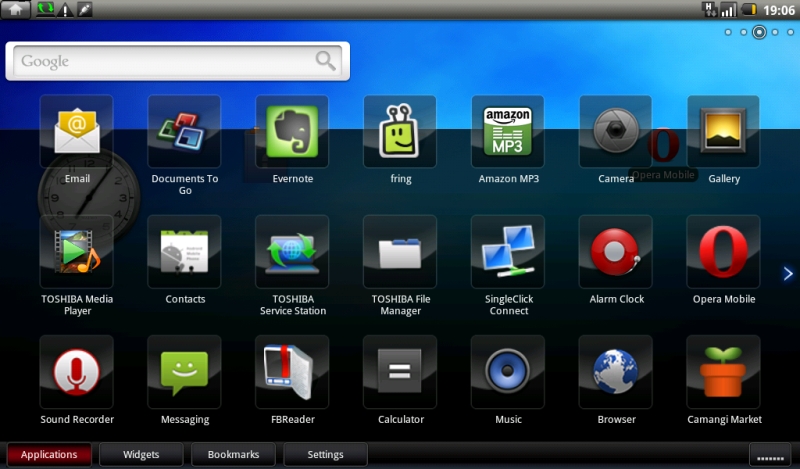Open the Contacts app
This screenshot has width=800, height=469.
click(184, 252)
